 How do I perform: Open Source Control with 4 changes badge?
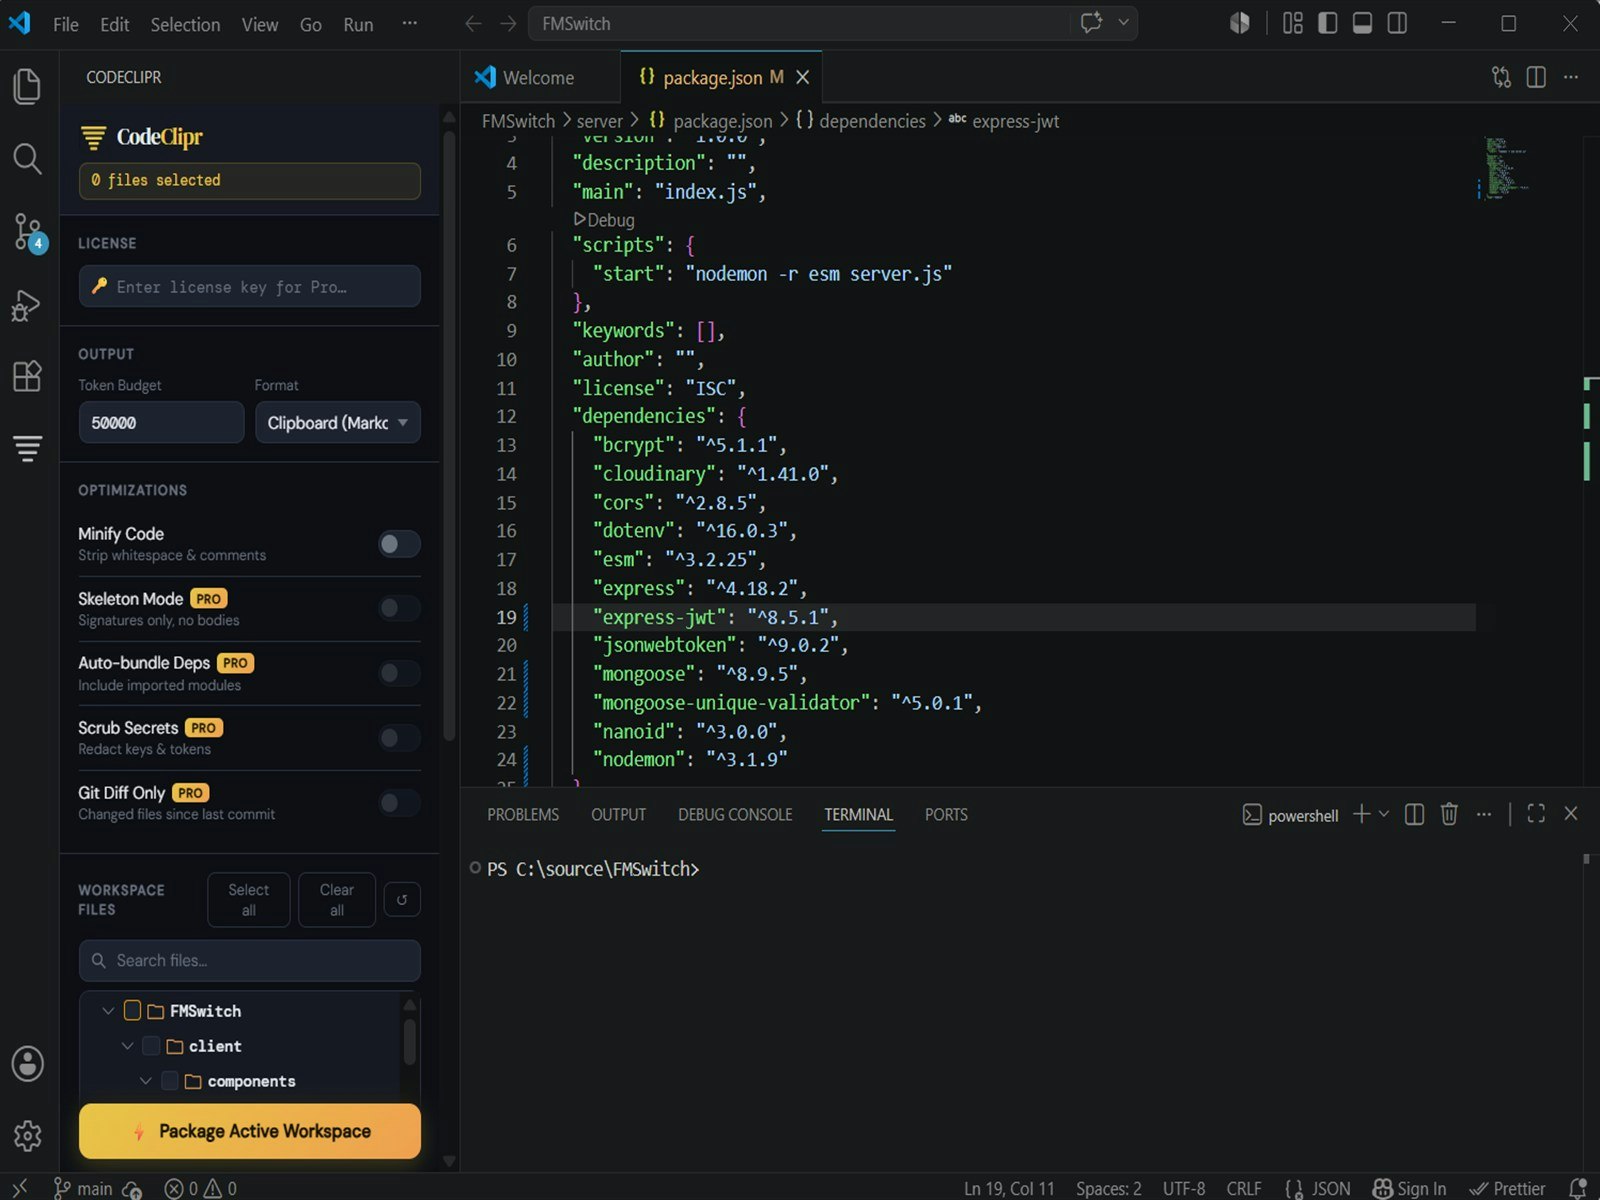coord(28,232)
